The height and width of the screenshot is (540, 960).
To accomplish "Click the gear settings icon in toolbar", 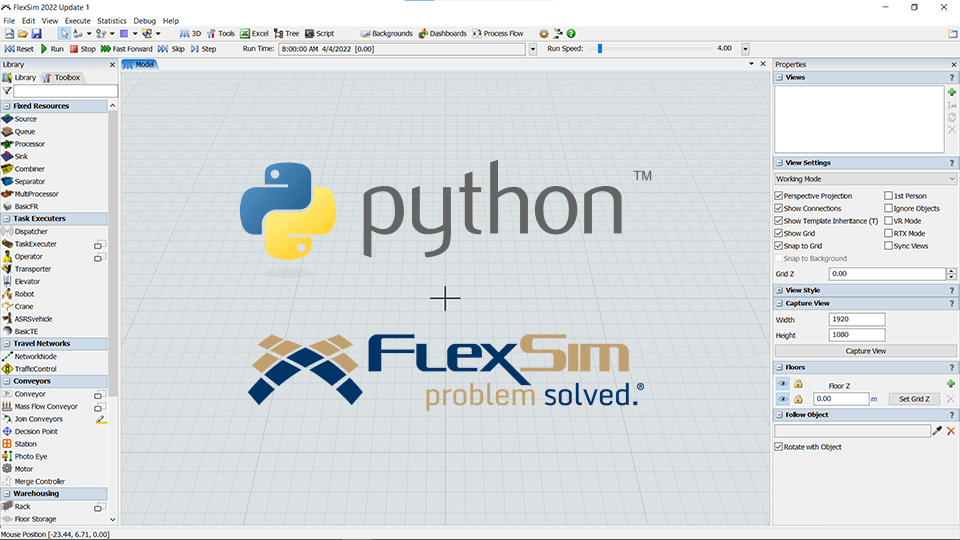I will pyautogui.click(x=544, y=34).
